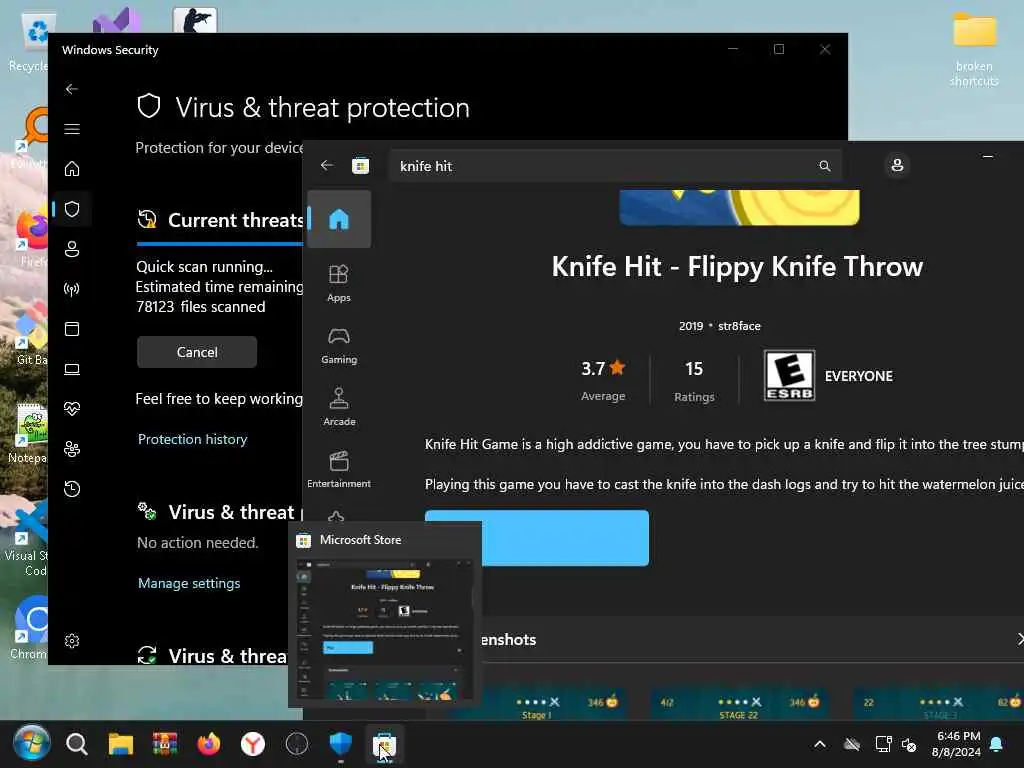Open the Gaming section in Store sidebar
This screenshot has height=768, width=1024.
339,345
